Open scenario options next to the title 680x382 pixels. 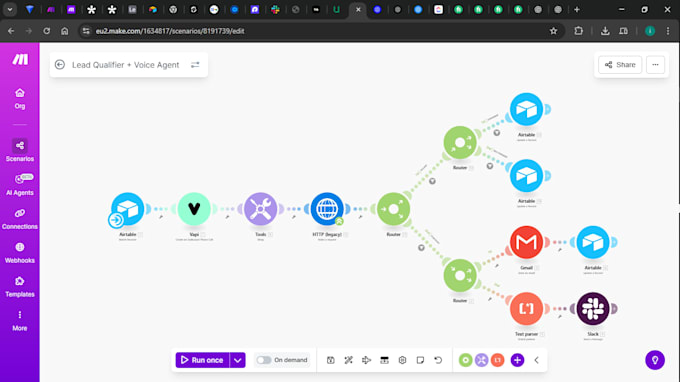tap(195, 65)
